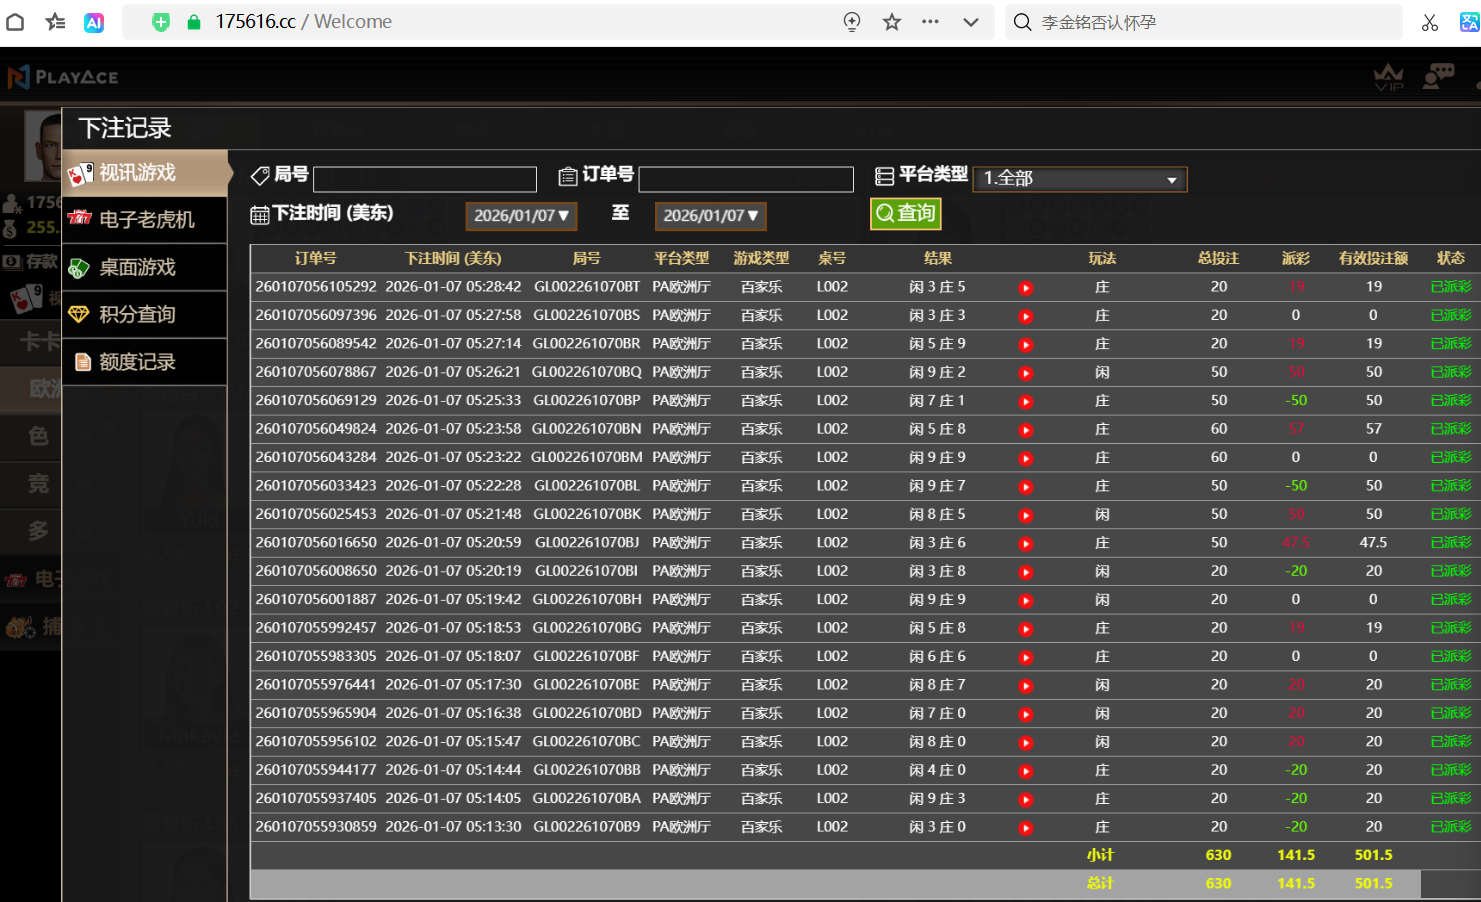Click the scissors screenshot icon
Viewport: 1481px width, 902px height.
click(1429, 22)
